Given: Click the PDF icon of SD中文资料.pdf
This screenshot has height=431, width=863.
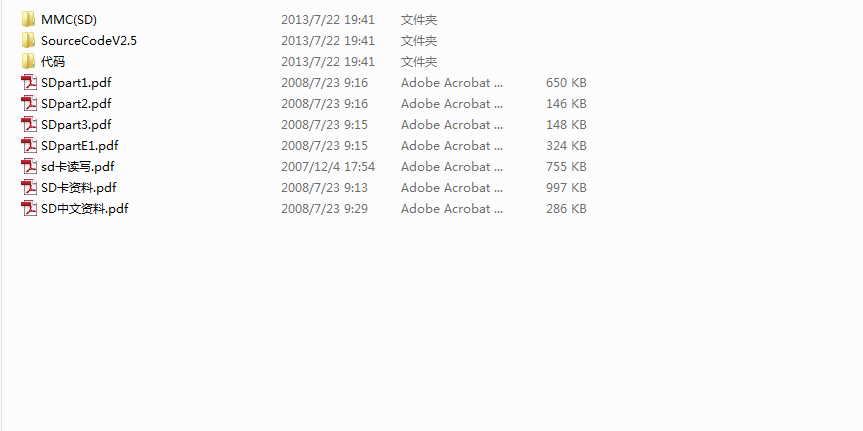Looking at the screenshot, I should [29, 208].
